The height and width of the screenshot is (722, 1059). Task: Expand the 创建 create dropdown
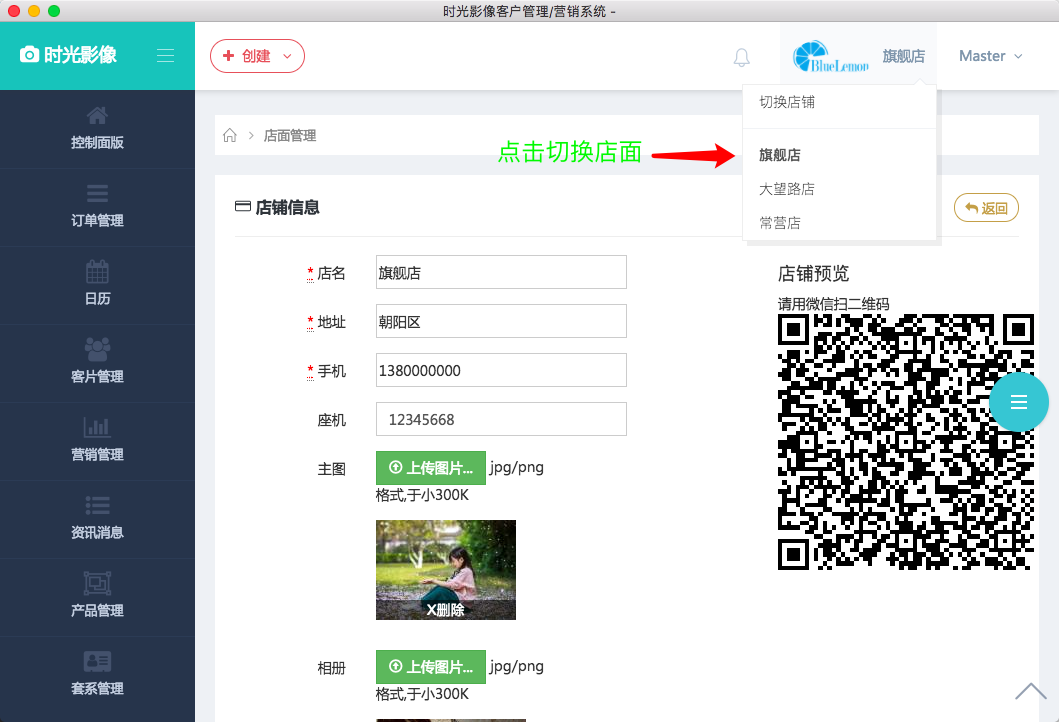(257, 56)
